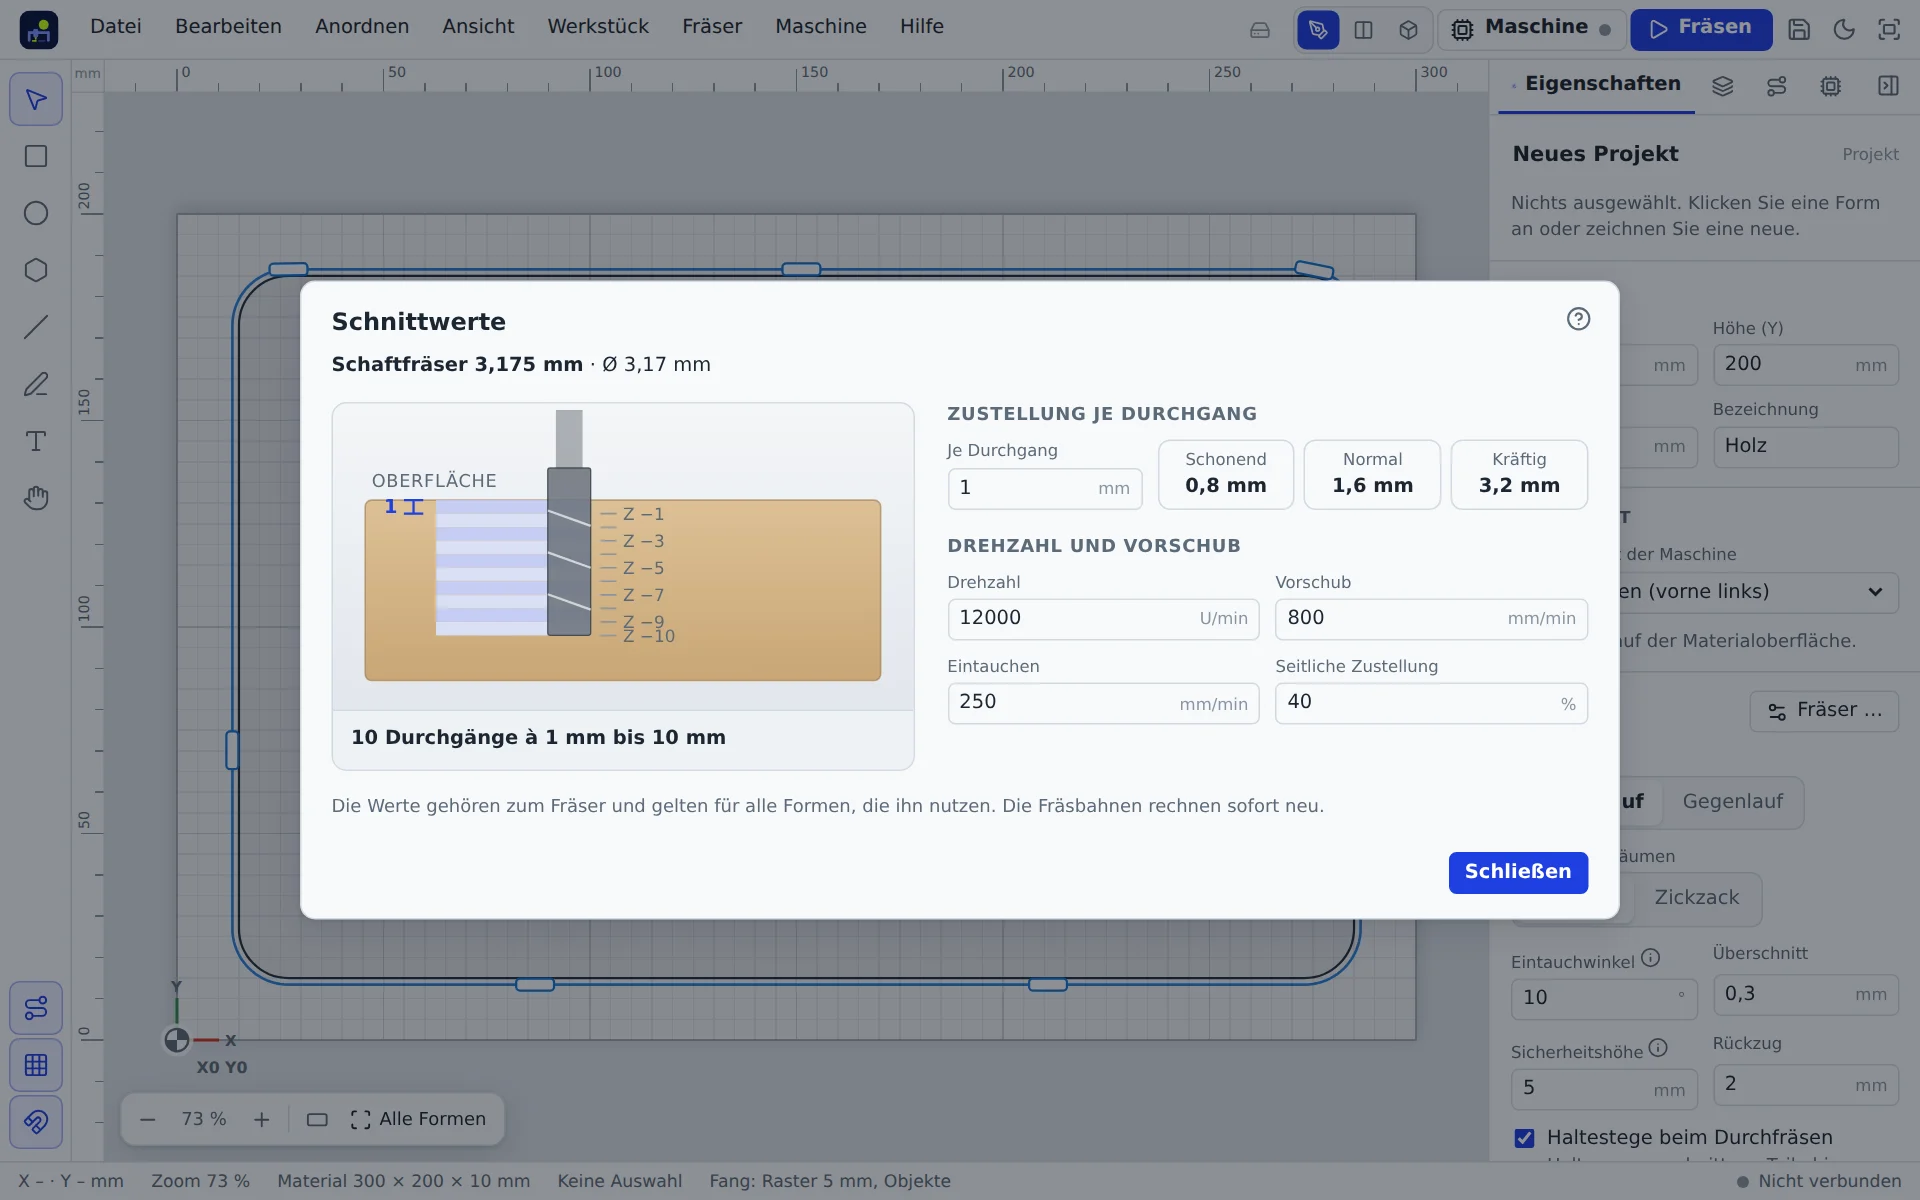The image size is (1920, 1200).
Task: Click help icon in Schnittwerte dialog
Action: click(1578, 319)
